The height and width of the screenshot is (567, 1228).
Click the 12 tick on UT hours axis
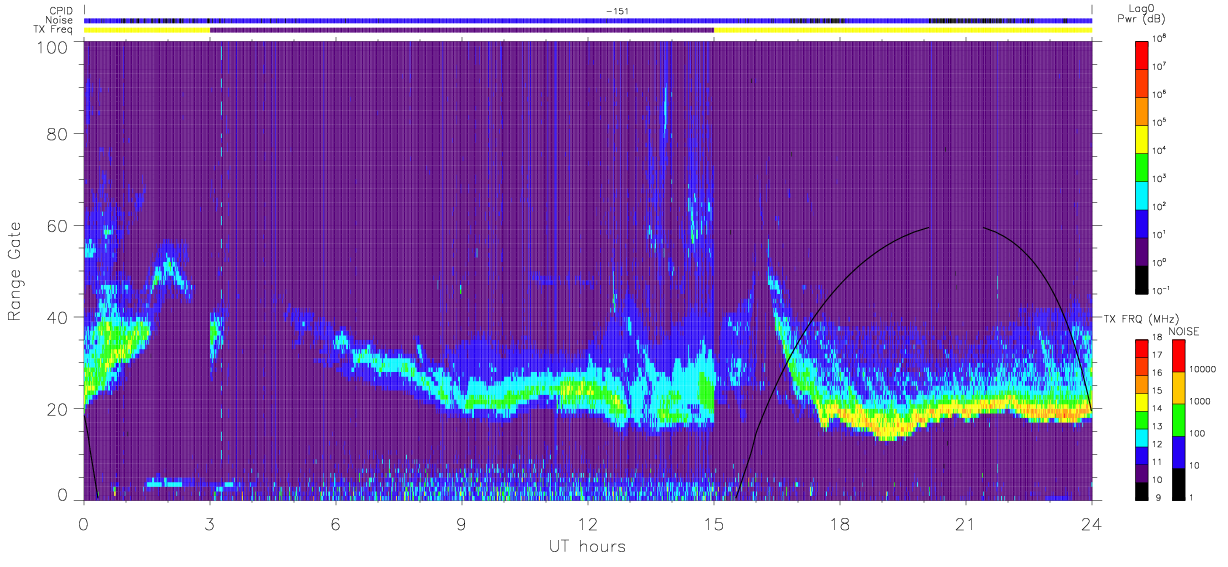tap(588, 523)
